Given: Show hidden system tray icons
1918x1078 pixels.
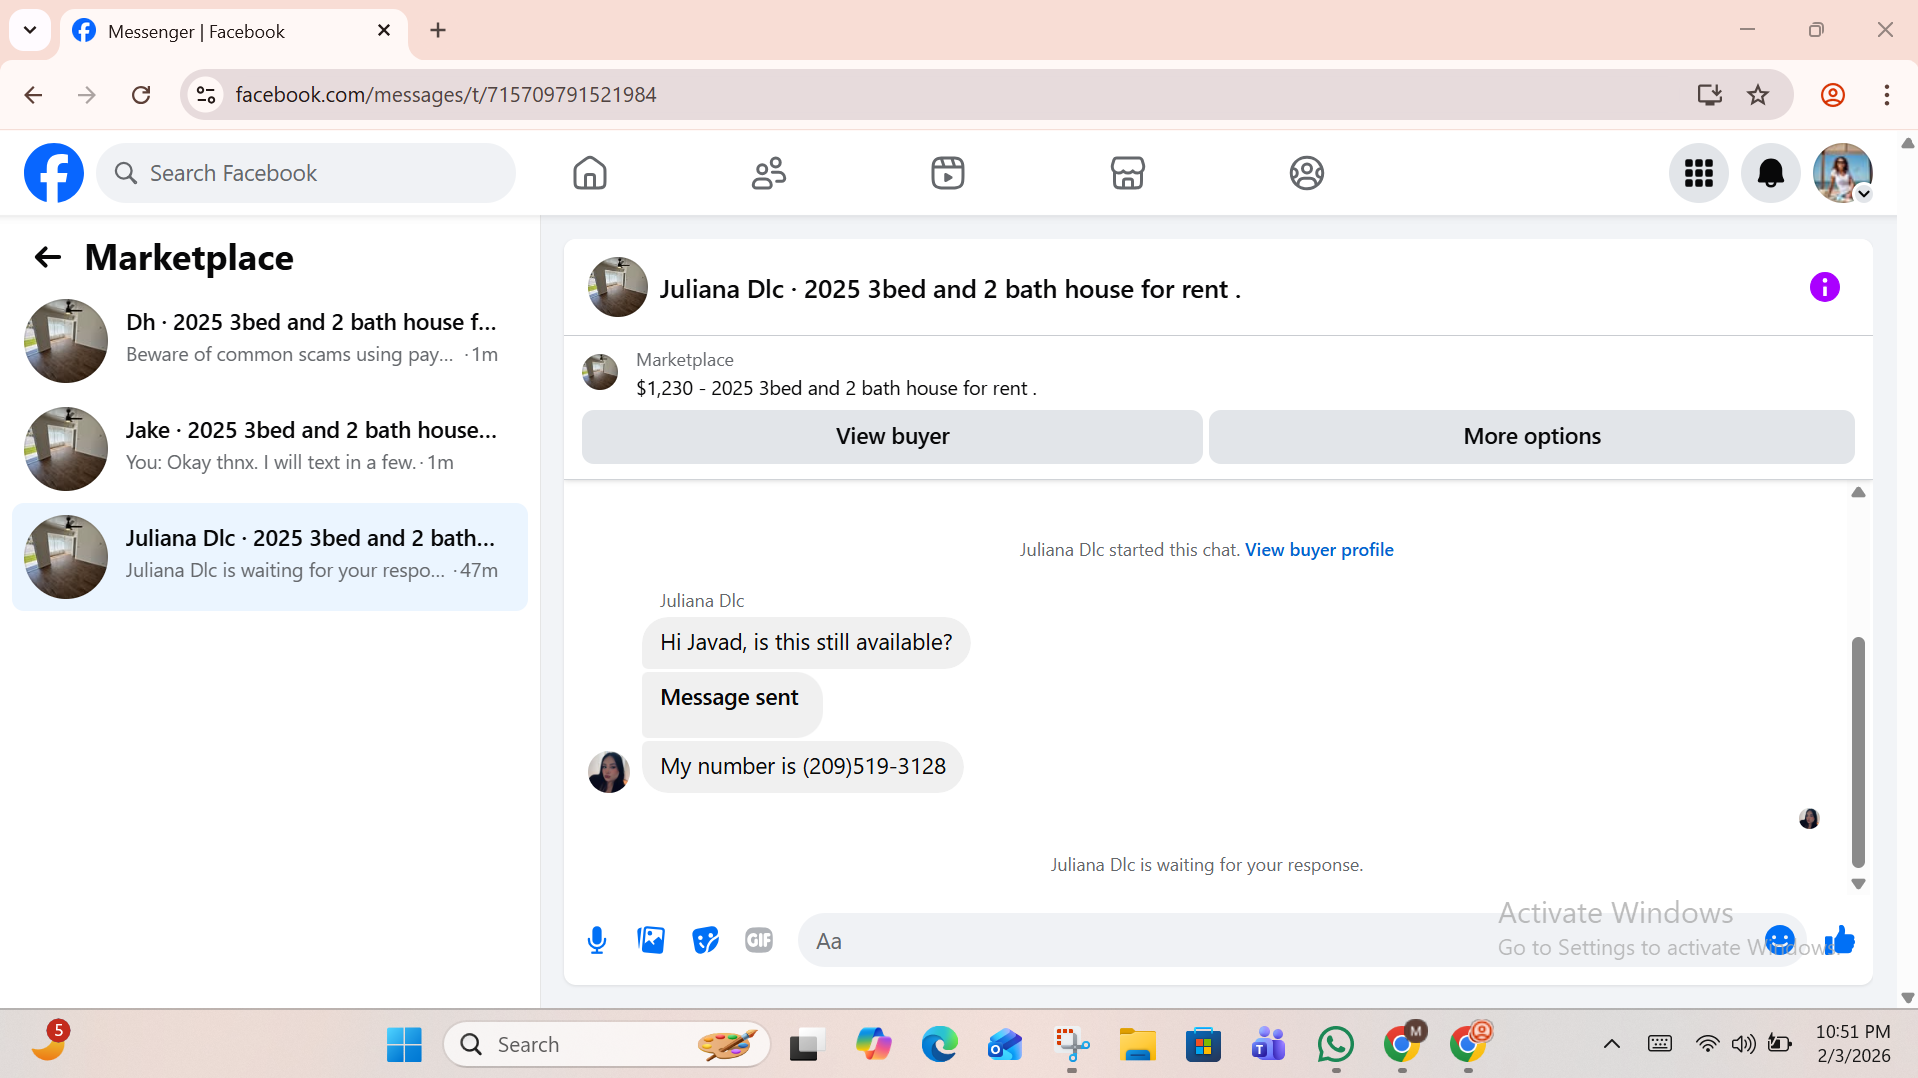Looking at the screenshot, I should [x=1612, y=1045].
